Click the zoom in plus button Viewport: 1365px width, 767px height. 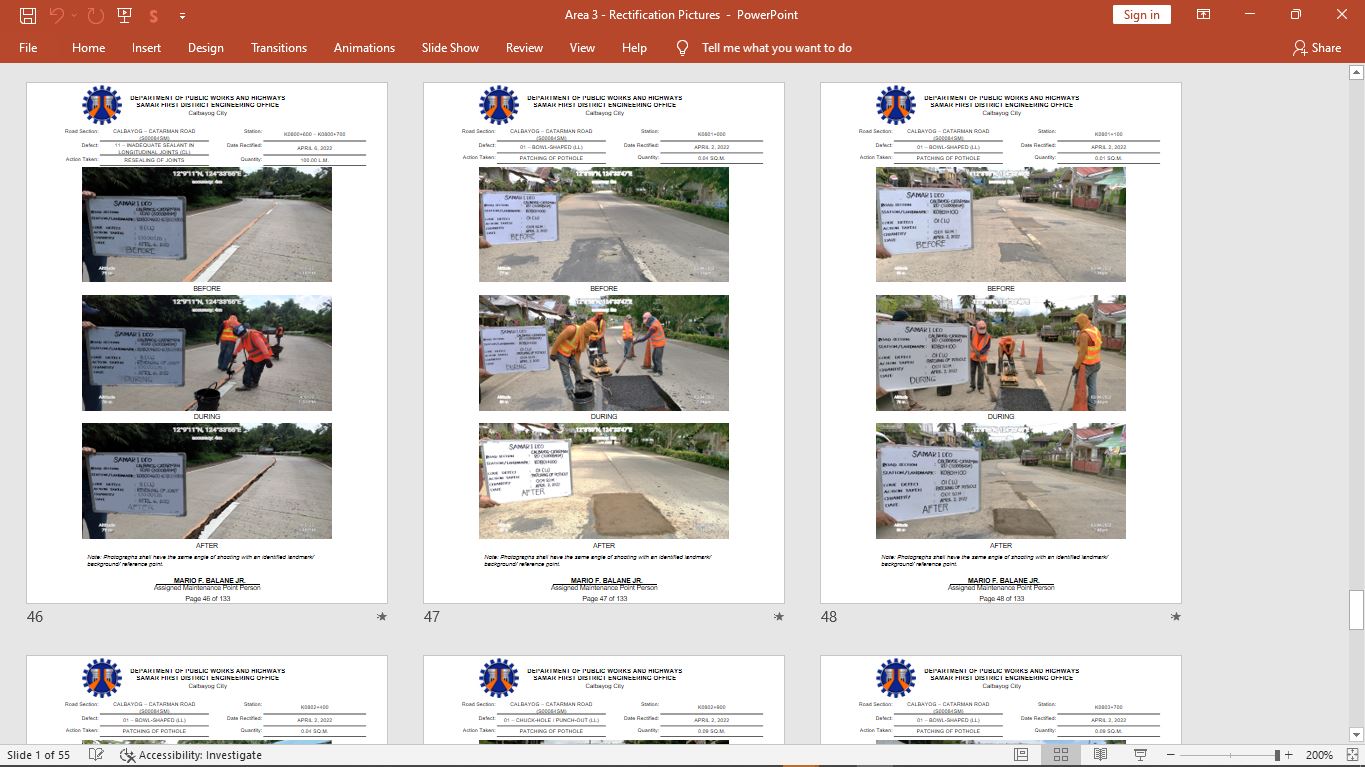(1289, 755)
